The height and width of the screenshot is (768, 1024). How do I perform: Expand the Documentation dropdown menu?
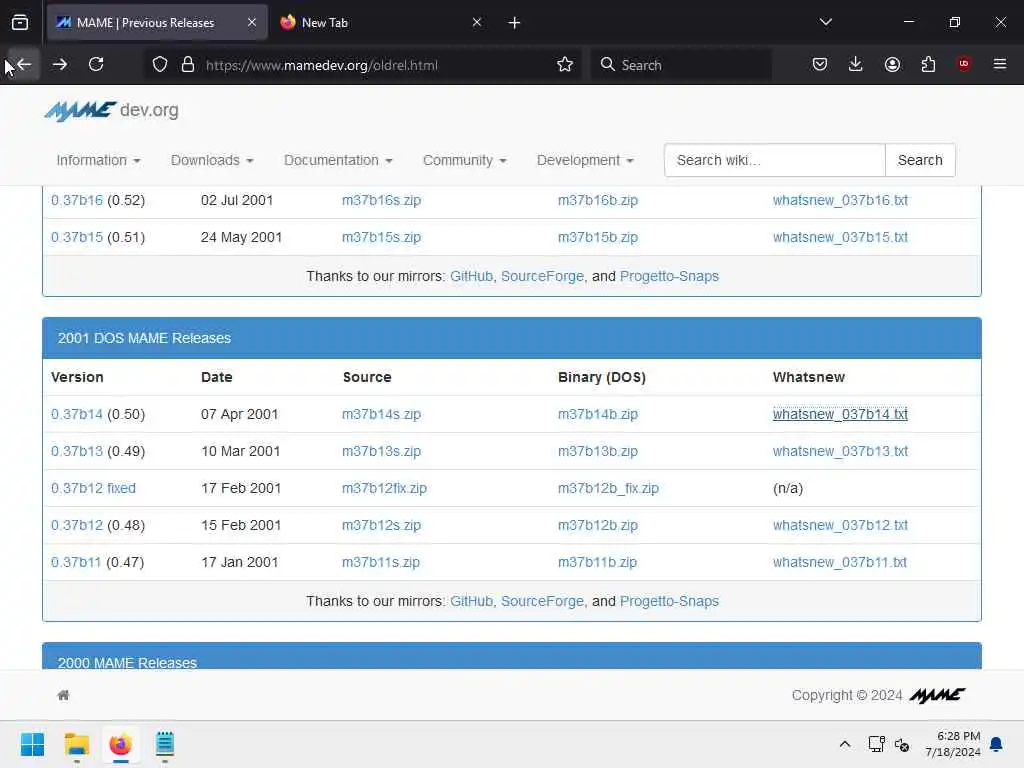[338, 160]
